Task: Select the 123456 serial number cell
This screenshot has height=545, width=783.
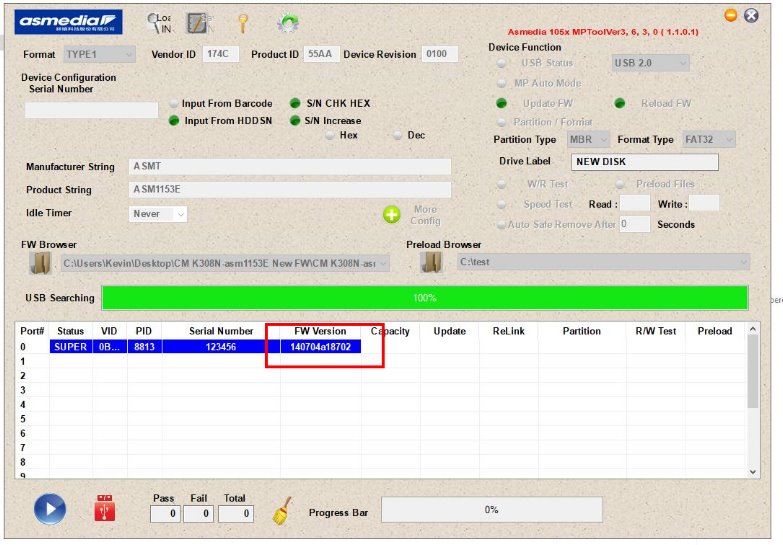Action: click(221, 347)
